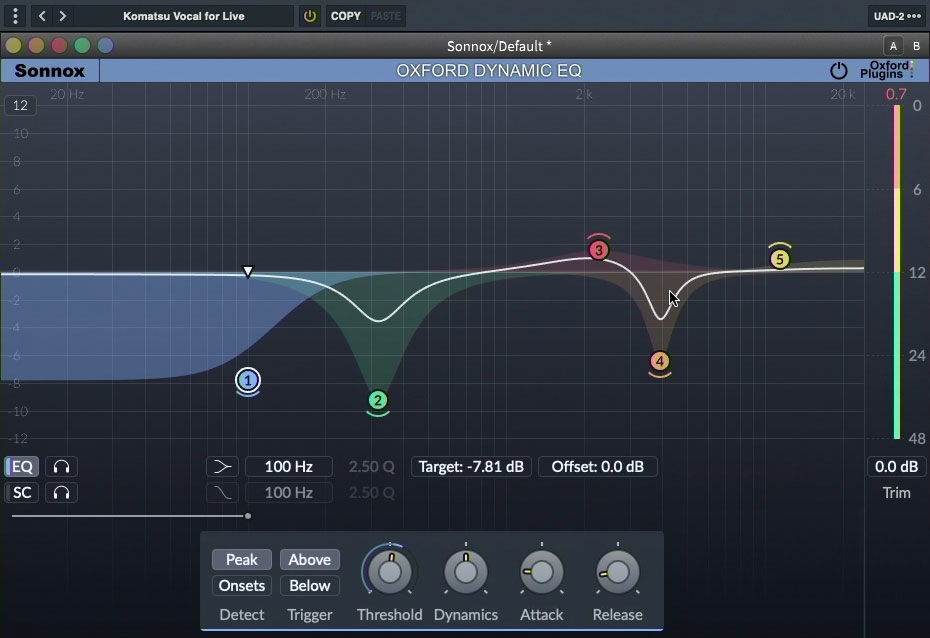Click the green window dot
930x638 pixels.
[x=82, y=46]
